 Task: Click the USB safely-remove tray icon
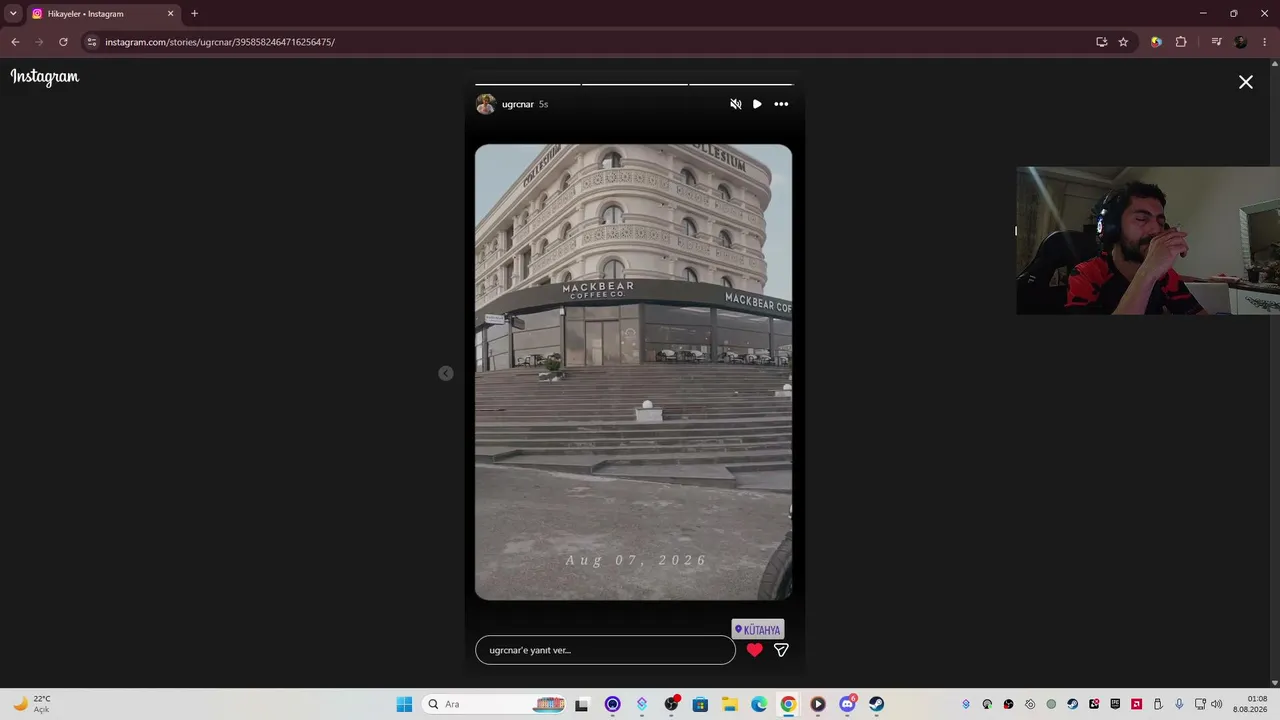tap(1158, 704)
